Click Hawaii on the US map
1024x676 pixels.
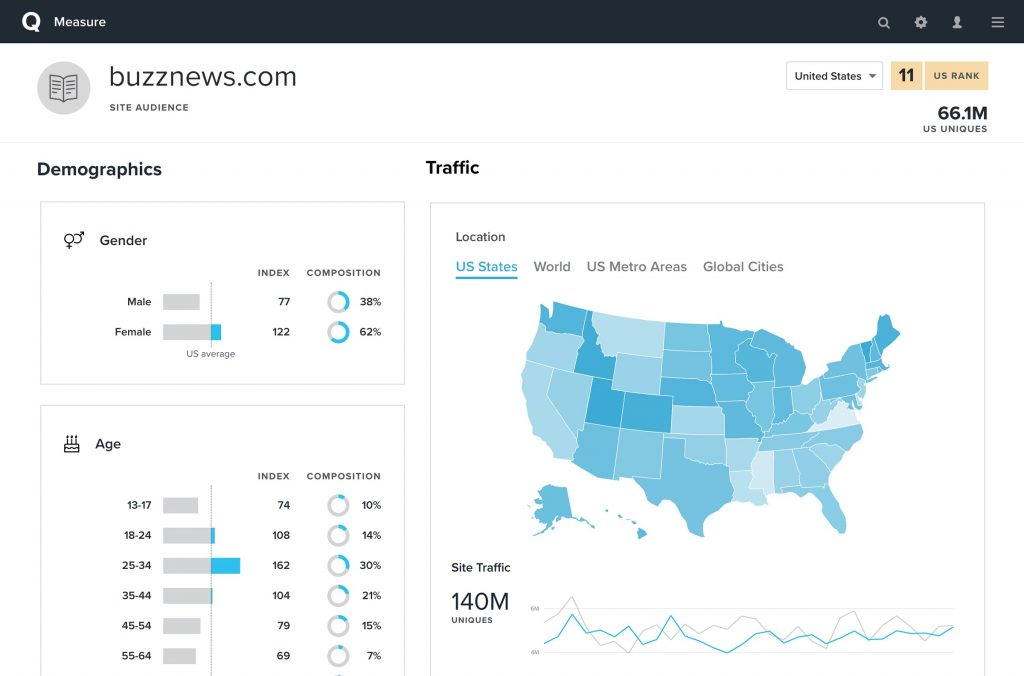[x=641, y=533]
